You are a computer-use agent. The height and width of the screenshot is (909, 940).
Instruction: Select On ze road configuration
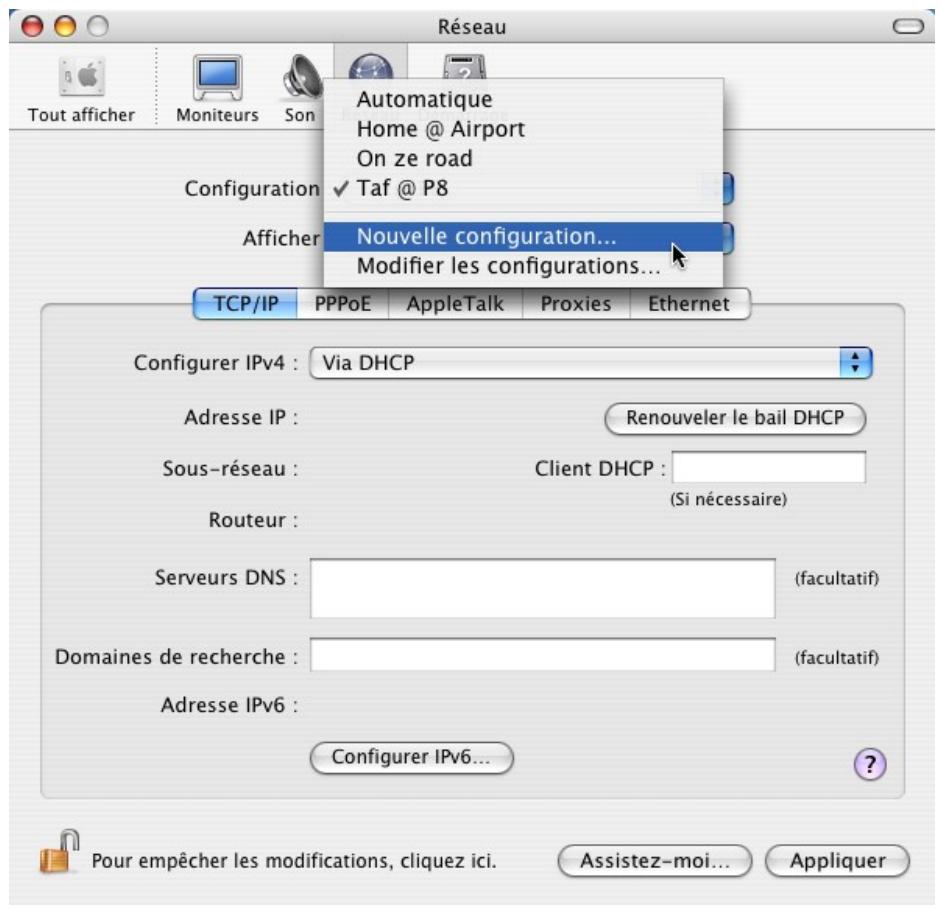click(523, 158)
